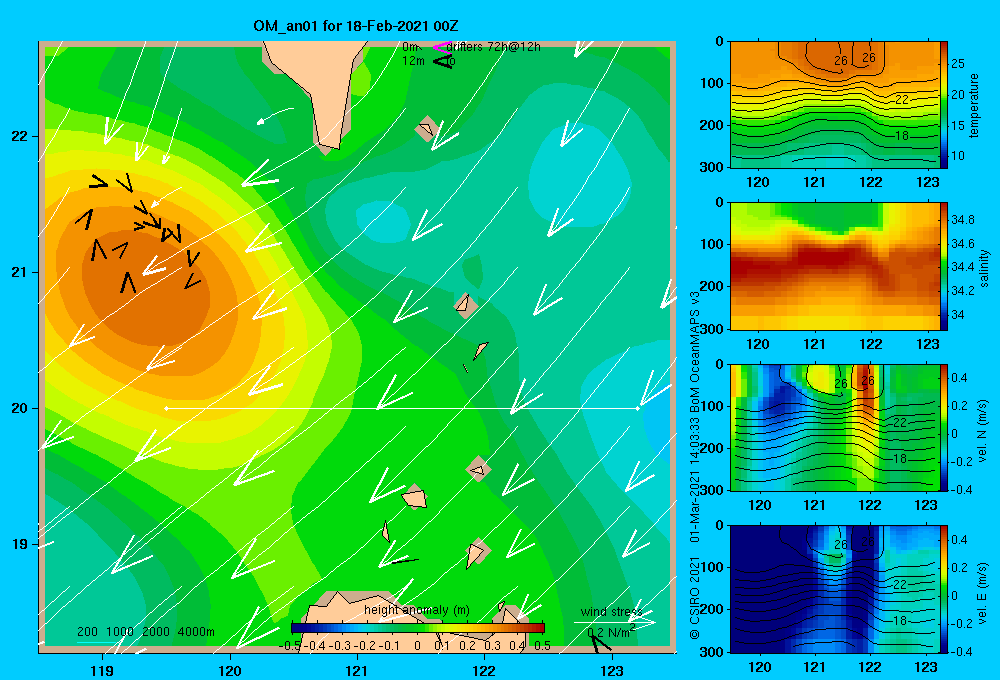Click longitude label '119' on the map axis

[x=103, y=670]
